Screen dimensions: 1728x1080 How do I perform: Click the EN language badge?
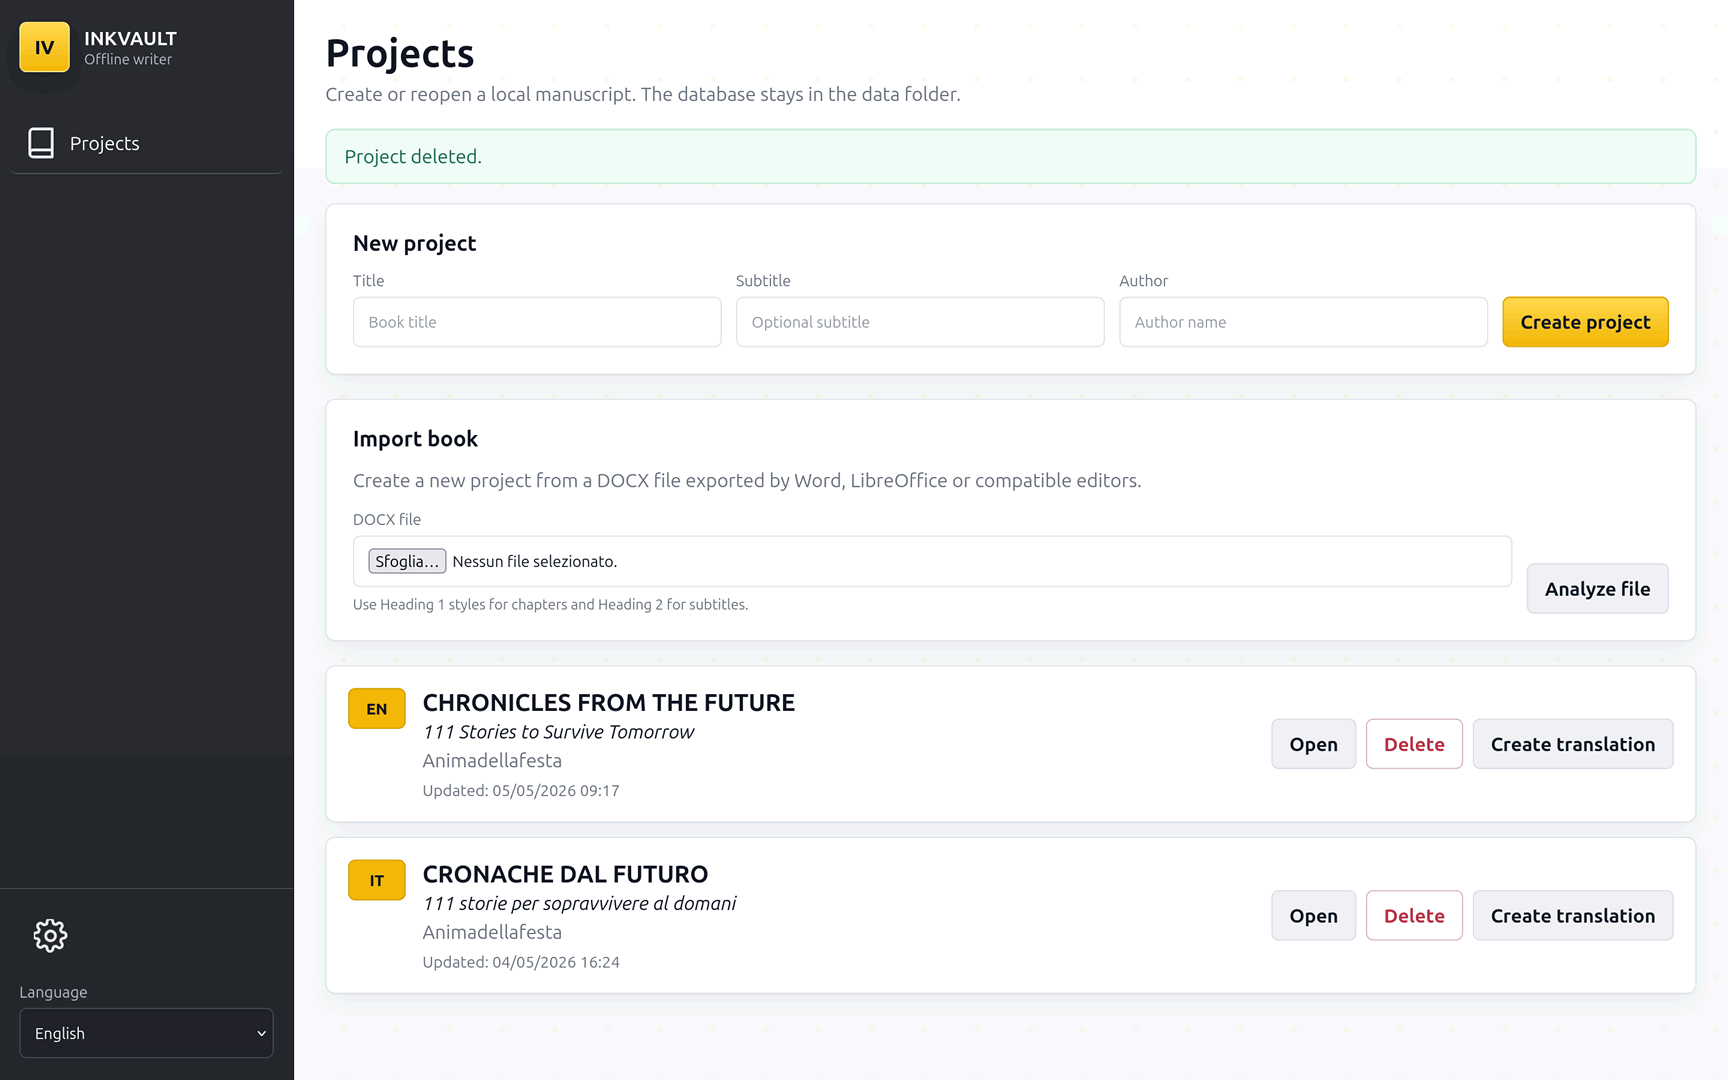point(377,709)
